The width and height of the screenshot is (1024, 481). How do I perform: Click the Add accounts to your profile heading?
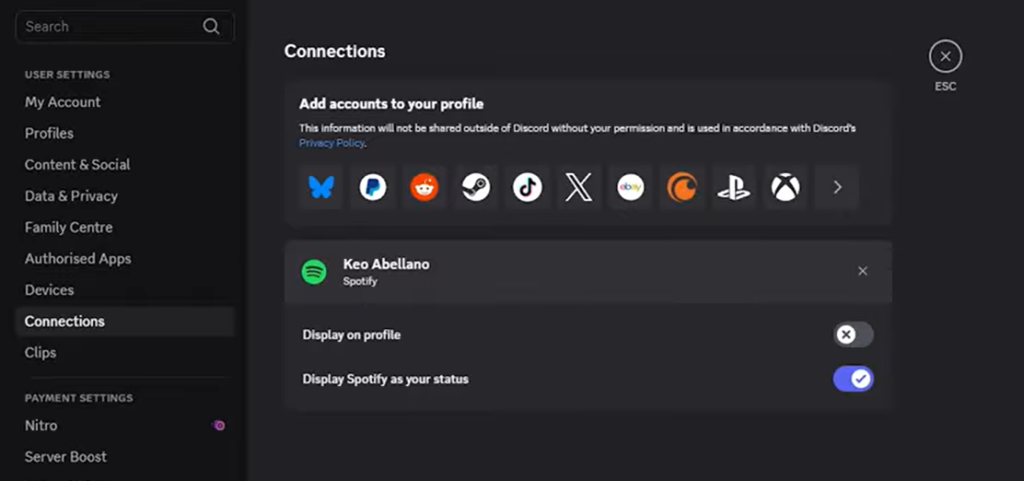click(391, 104)
